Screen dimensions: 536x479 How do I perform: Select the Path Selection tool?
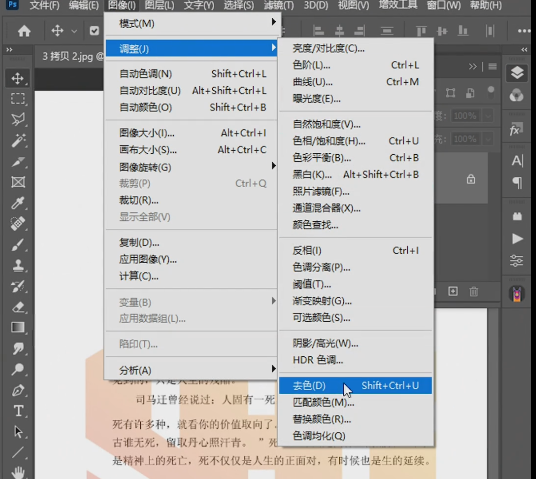(18, 432)
